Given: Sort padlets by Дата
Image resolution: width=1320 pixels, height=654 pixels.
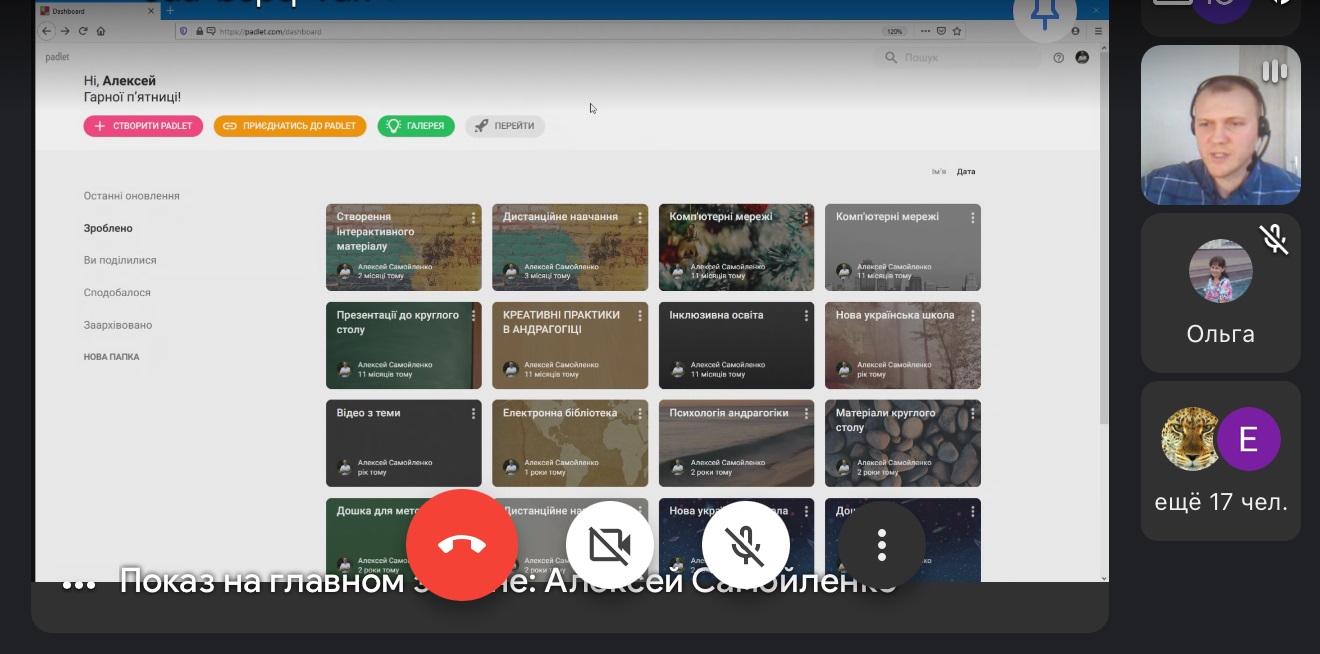Looking at the screenshot, I should (966, 172).
